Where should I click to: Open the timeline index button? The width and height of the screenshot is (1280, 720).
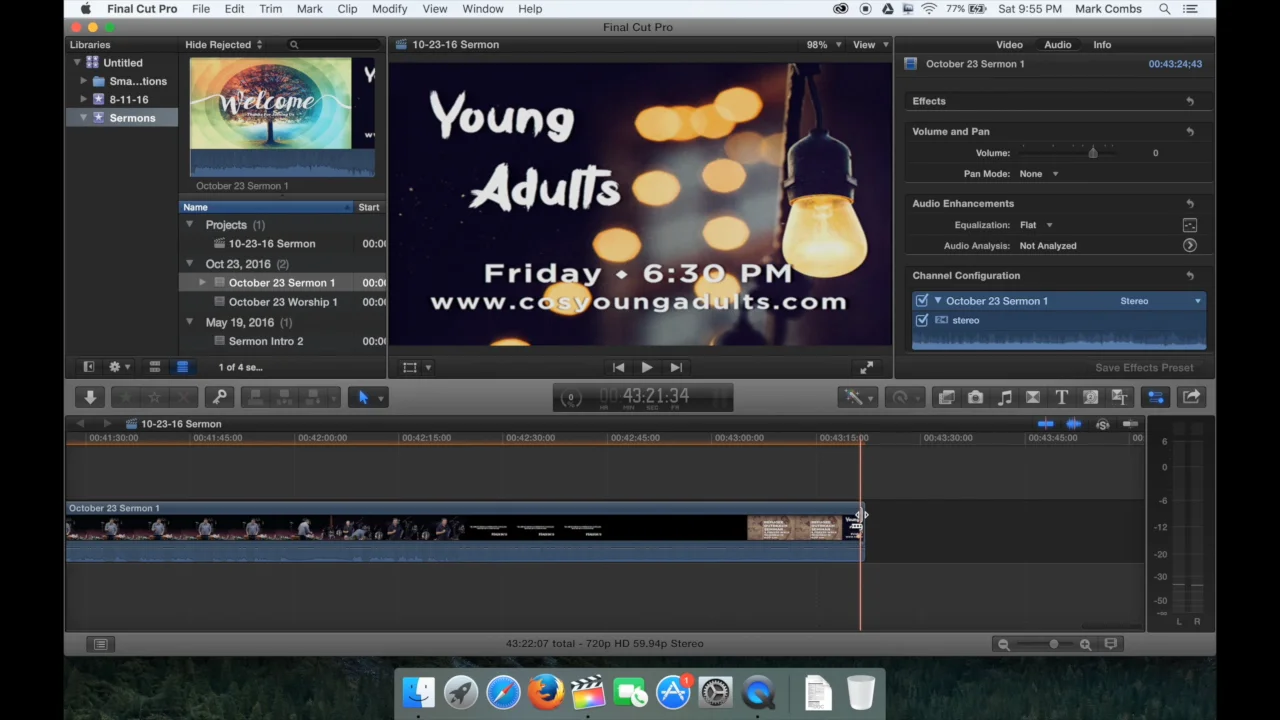click(x=101, y=644)
